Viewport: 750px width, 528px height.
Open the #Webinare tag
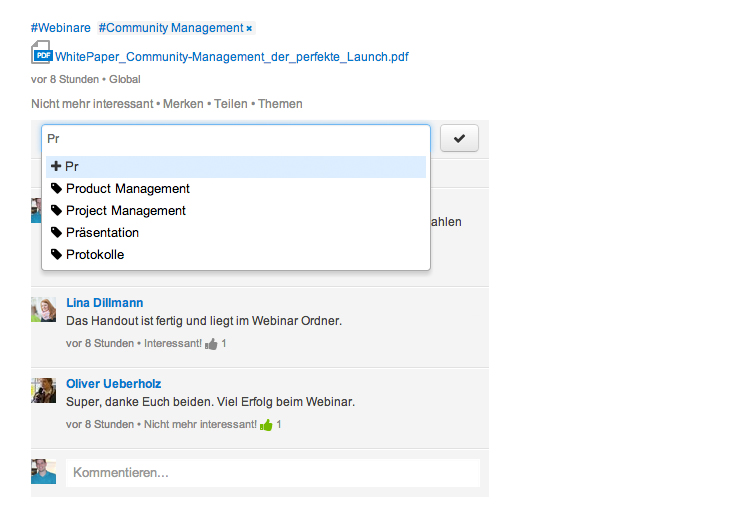coord(61,28)
